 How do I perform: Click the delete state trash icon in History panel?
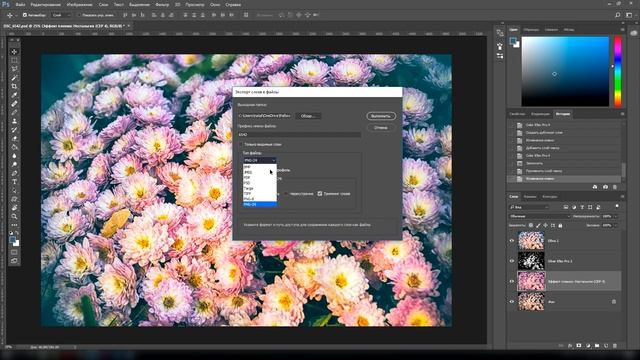615,187
